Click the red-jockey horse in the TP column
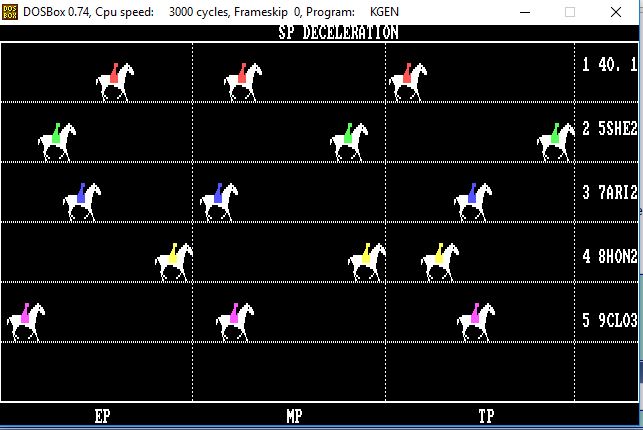 pyautogui.click(x=408, y=82)
